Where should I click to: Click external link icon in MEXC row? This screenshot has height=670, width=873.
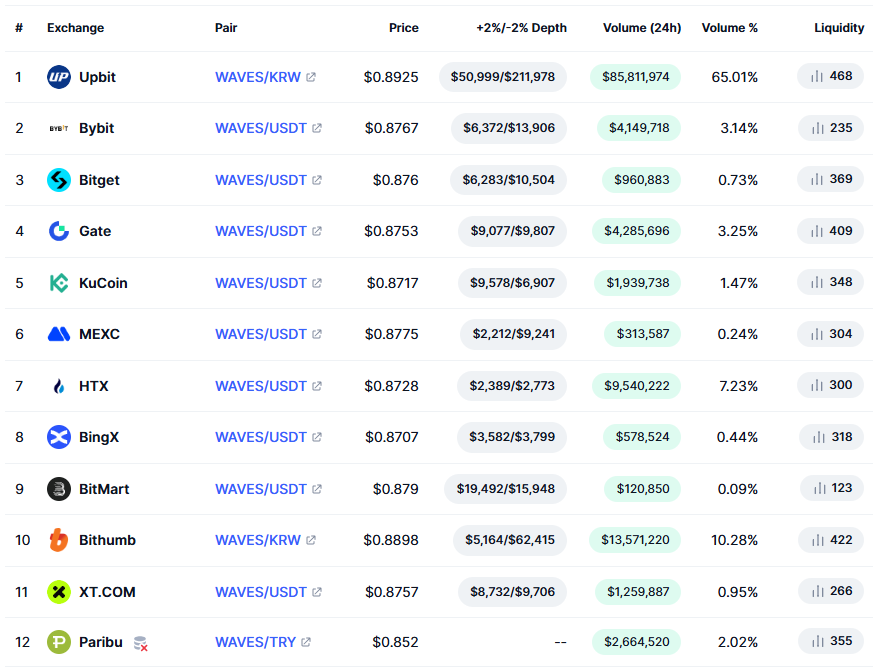pos(317,334)
